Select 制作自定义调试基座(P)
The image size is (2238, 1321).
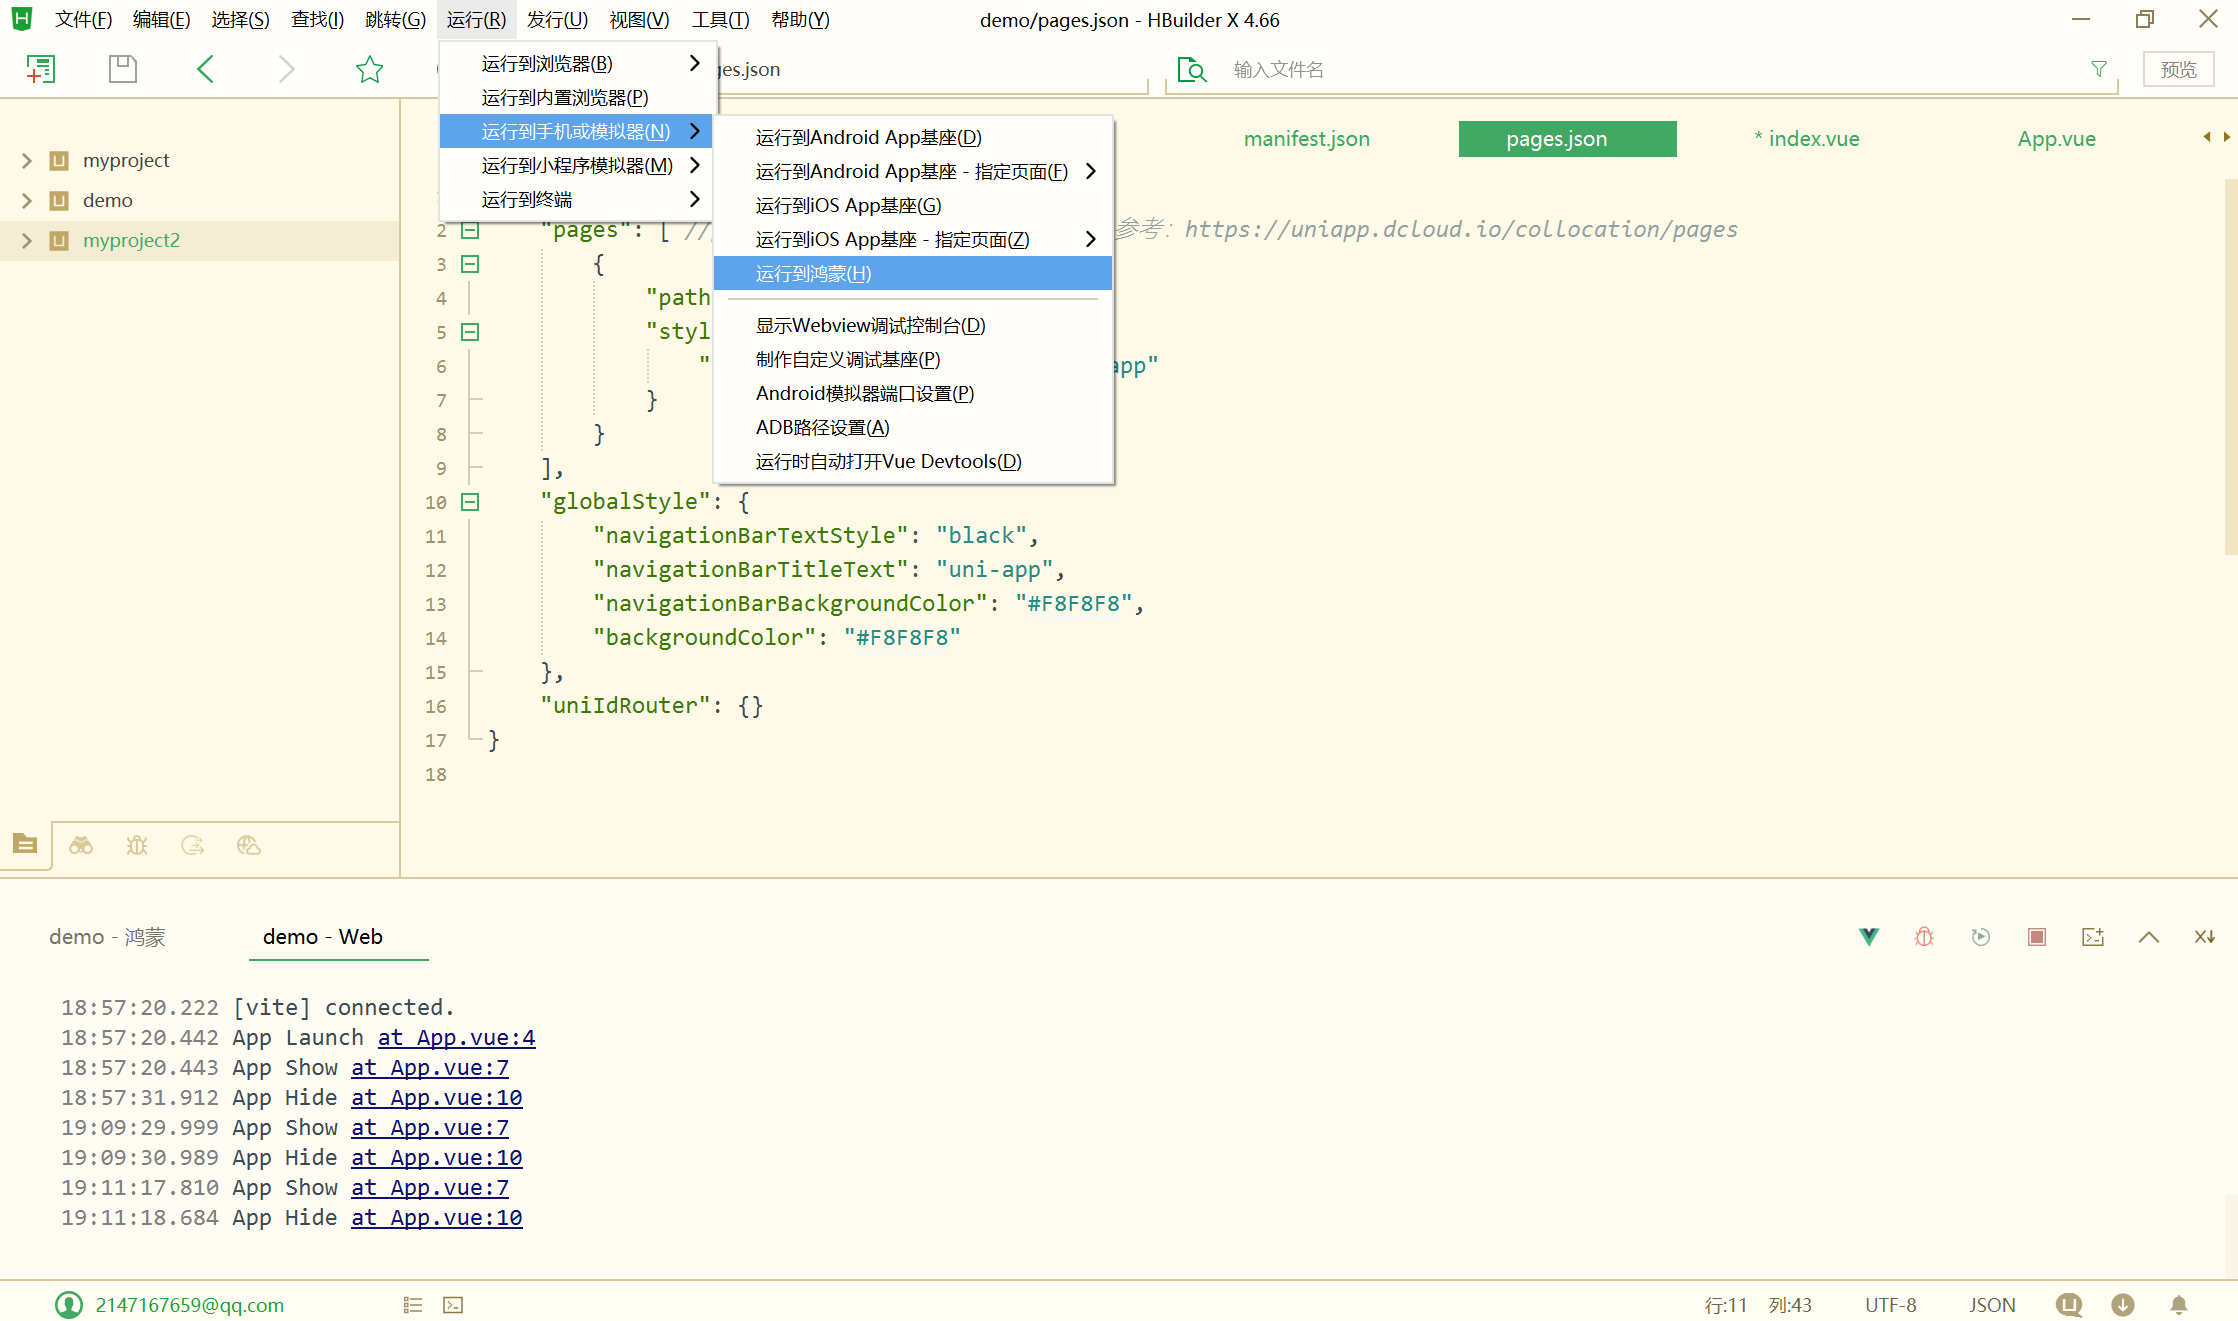click(x=913, y=360)
